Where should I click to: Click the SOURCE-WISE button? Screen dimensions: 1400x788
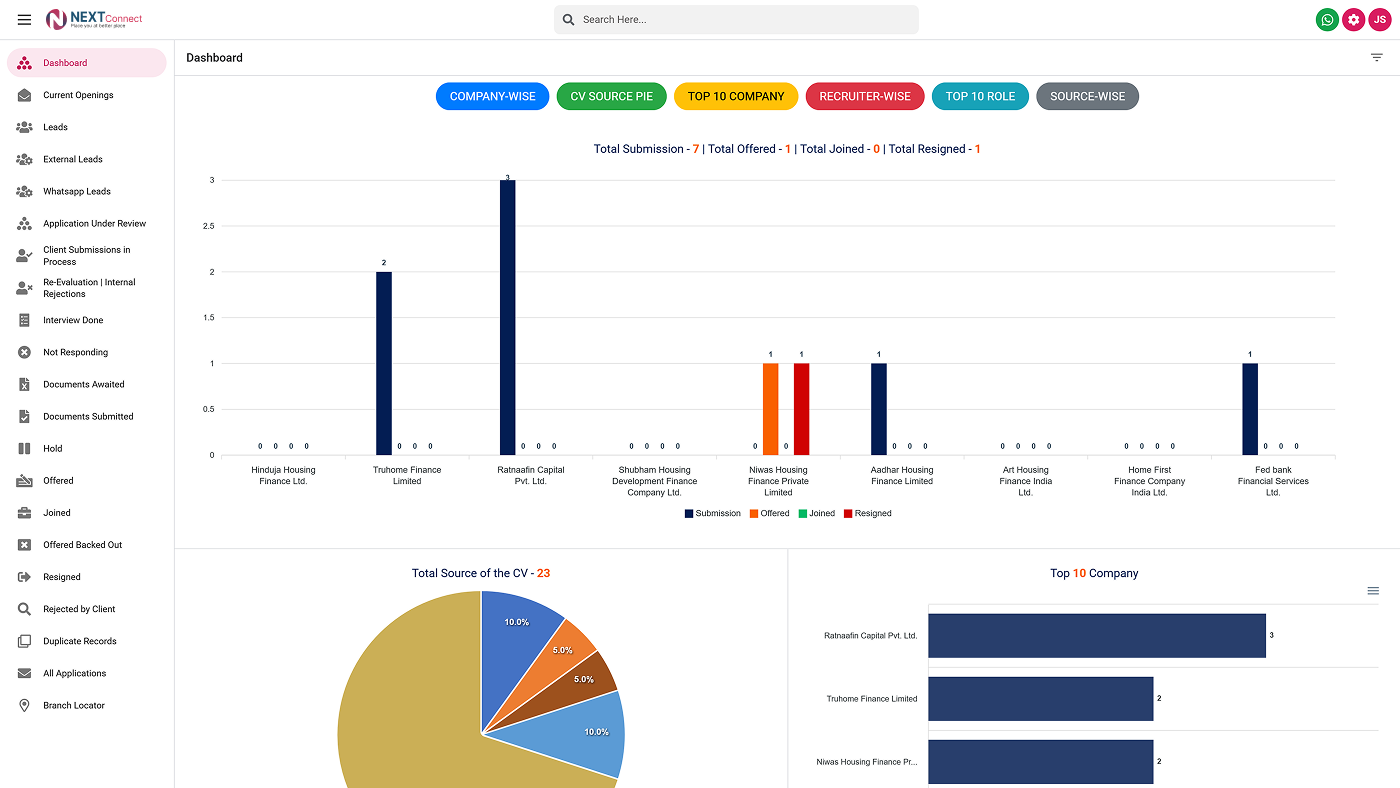tap(1087, 96)
